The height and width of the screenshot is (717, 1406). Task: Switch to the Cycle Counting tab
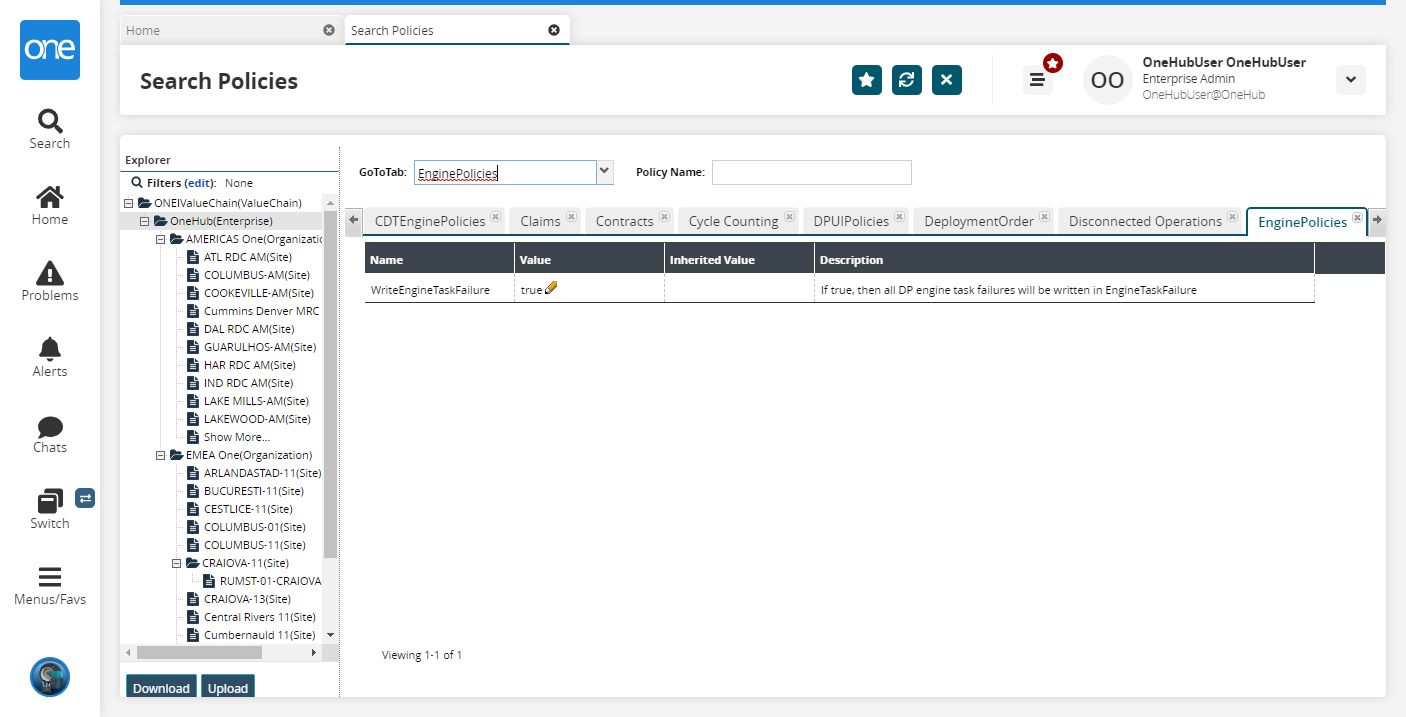(x=733, y=221)
